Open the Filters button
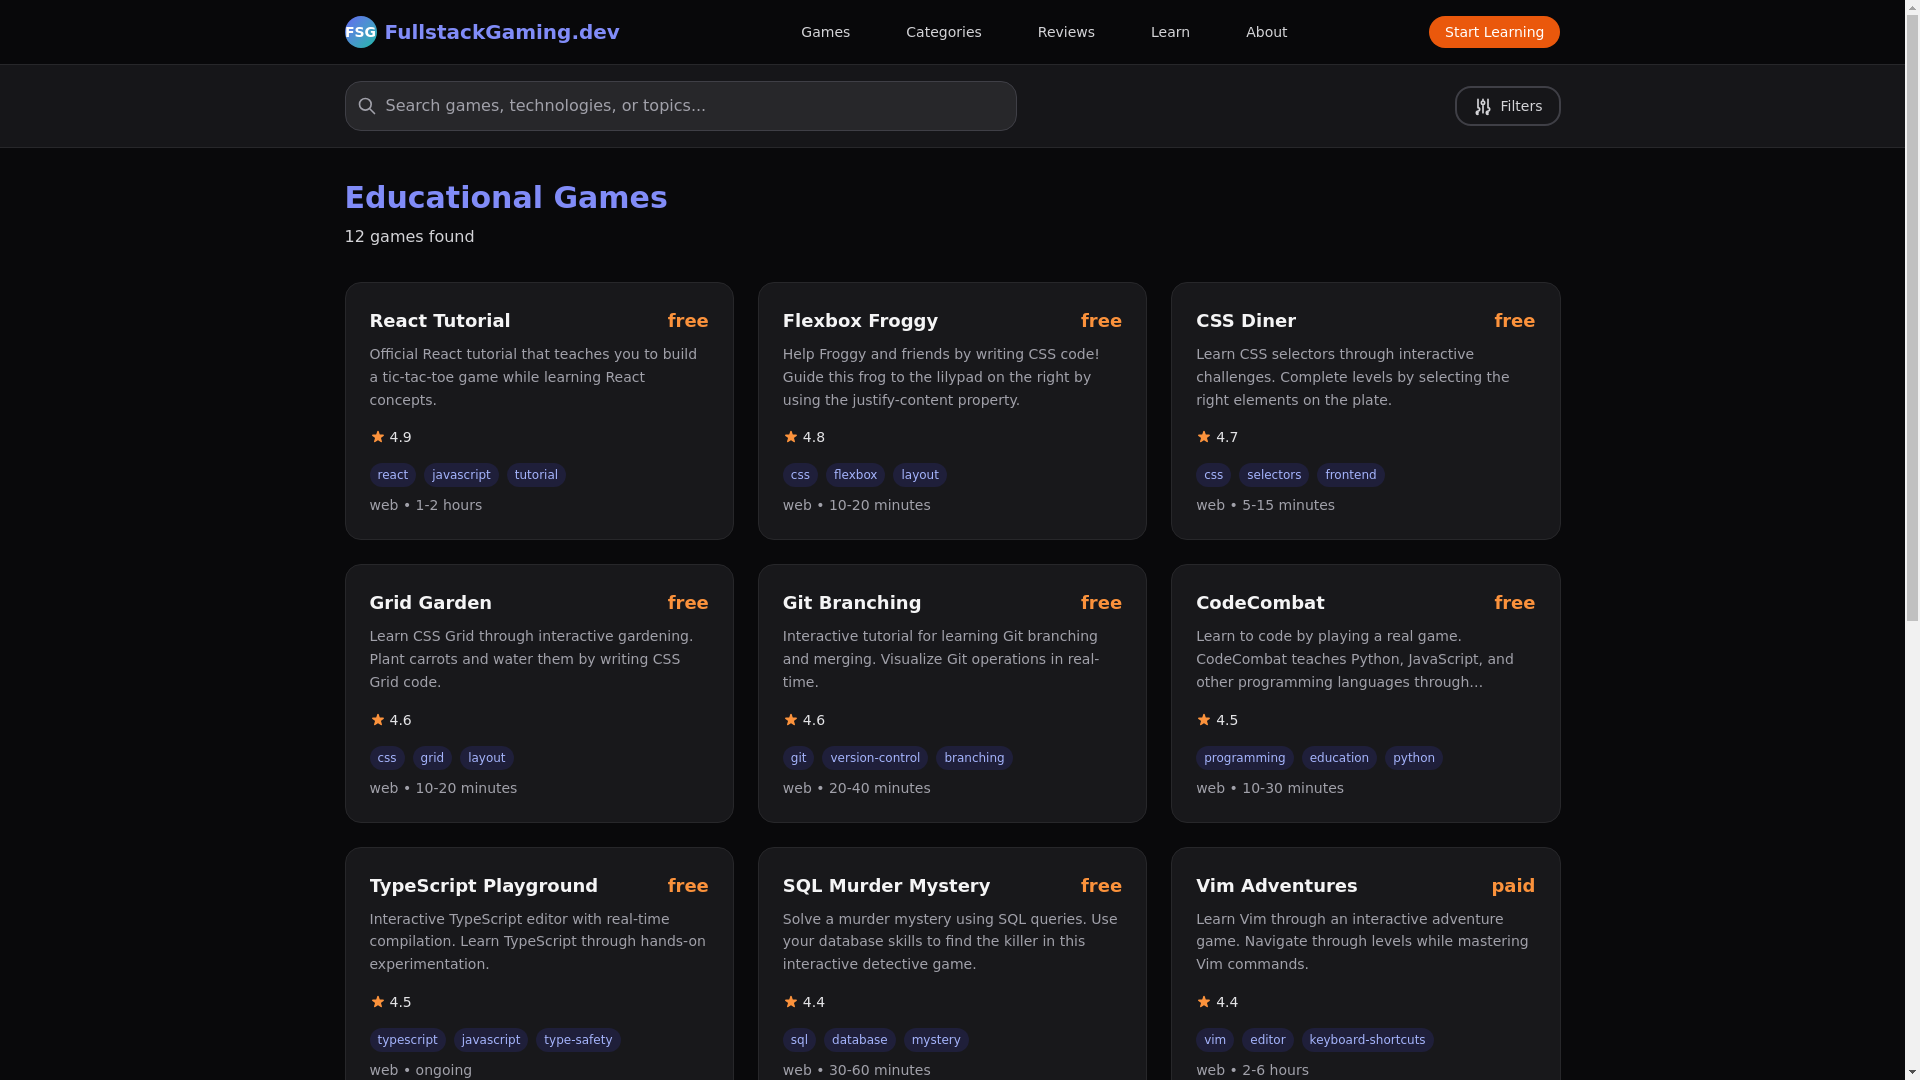The image size is (1920, 1080). 1507,106
